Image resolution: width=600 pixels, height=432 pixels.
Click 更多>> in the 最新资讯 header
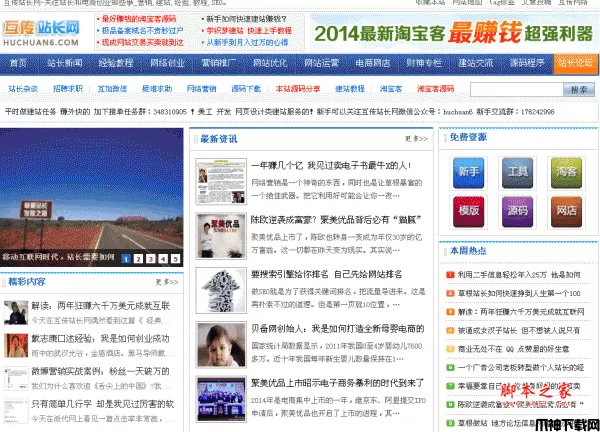click(x=416, y=139)
